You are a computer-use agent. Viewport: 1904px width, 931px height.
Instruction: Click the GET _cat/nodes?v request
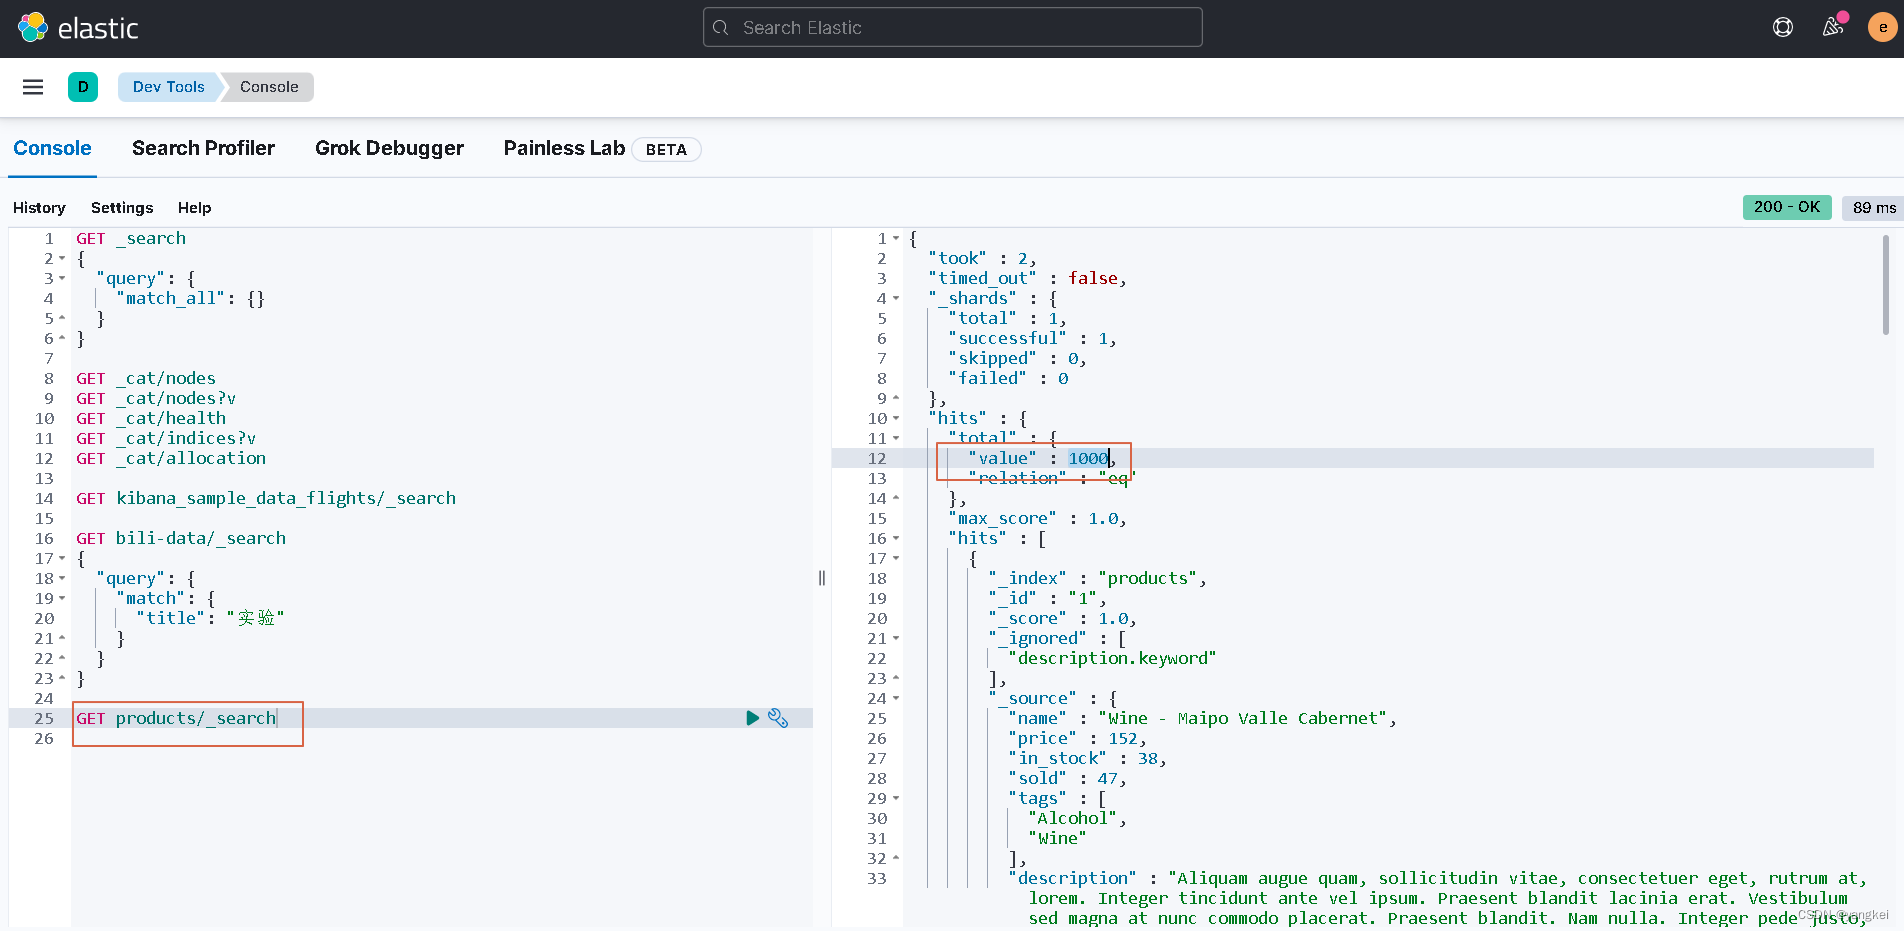(156, 398)
